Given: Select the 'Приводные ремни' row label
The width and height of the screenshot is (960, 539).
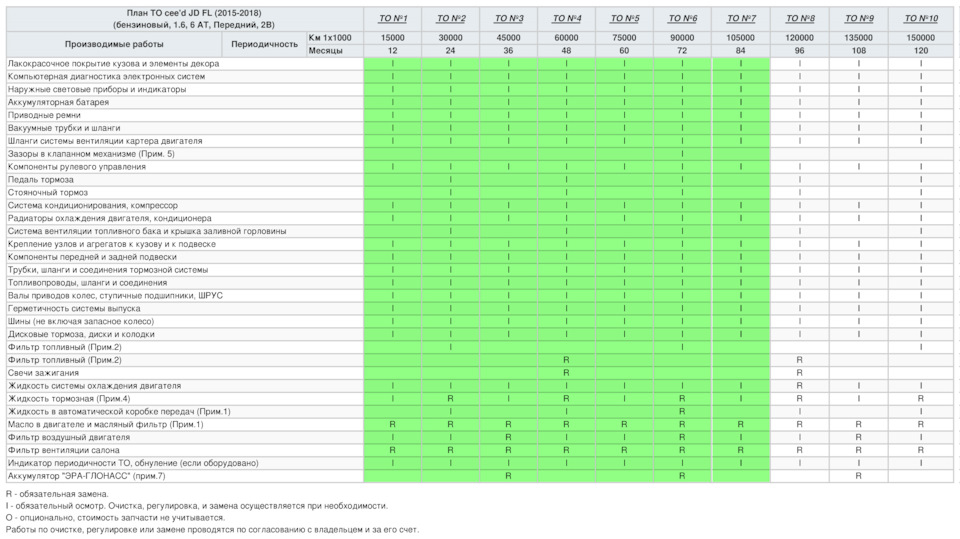Looking at the screenshot, I should click(x=44, y=115).
